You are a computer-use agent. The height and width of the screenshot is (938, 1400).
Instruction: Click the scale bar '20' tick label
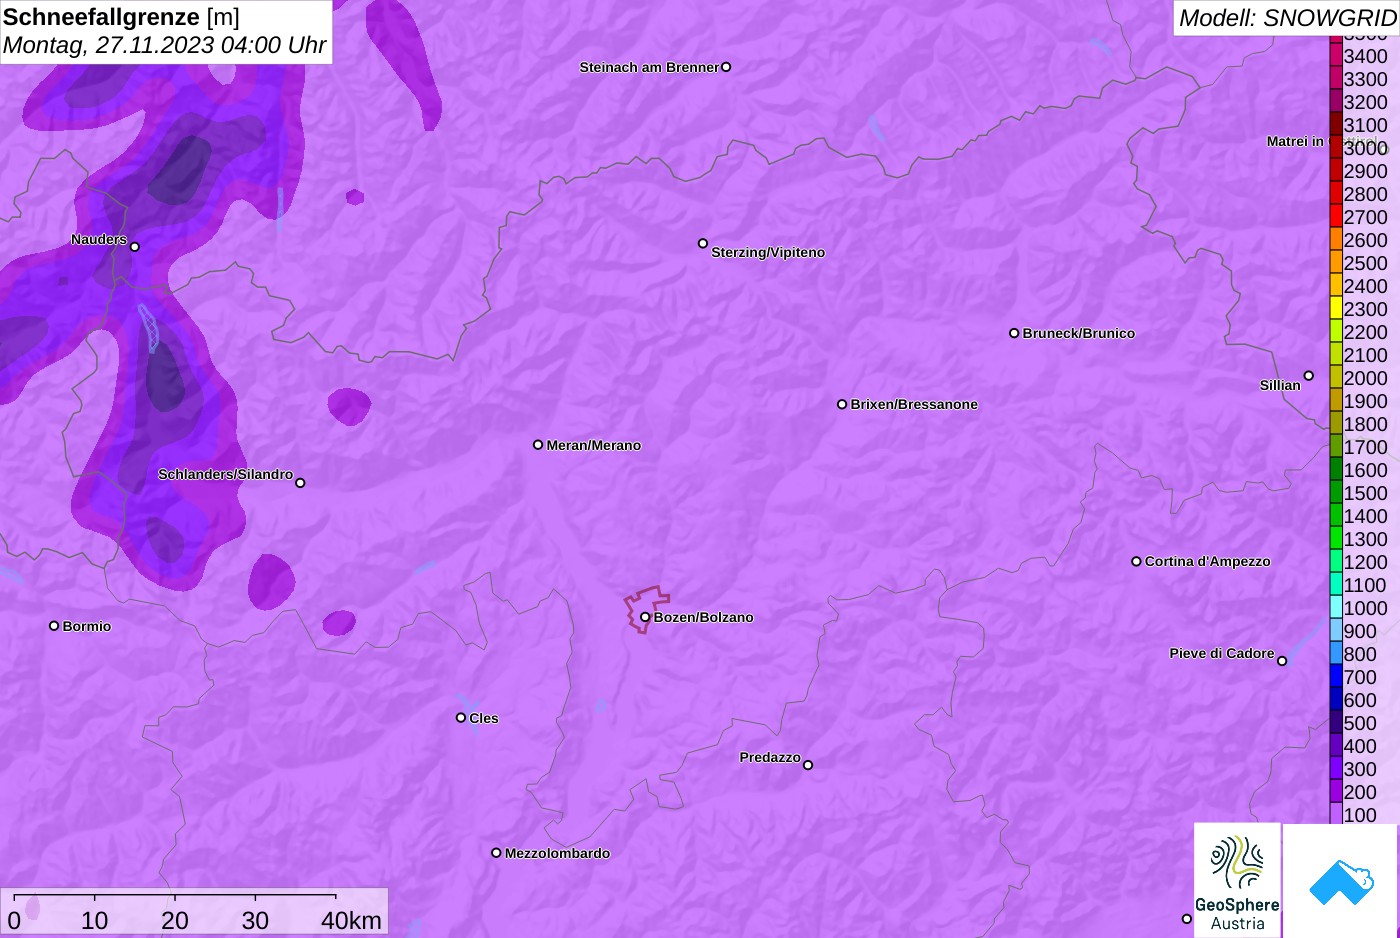pos(175,920)
